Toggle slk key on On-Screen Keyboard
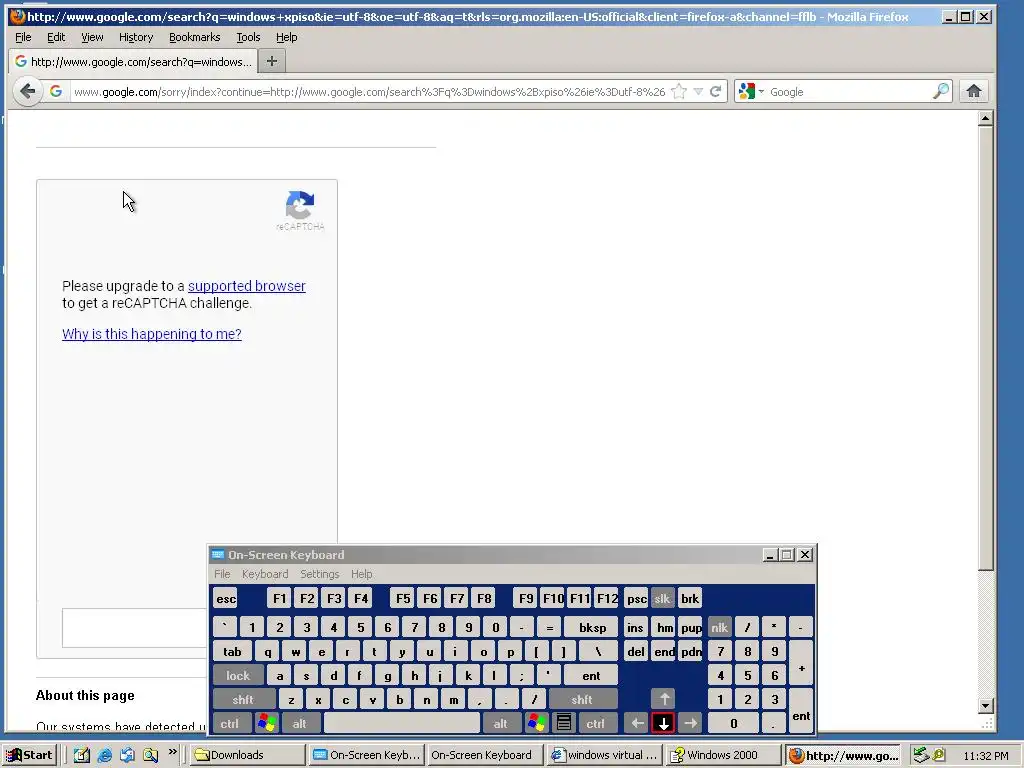 tap(662, 598)
